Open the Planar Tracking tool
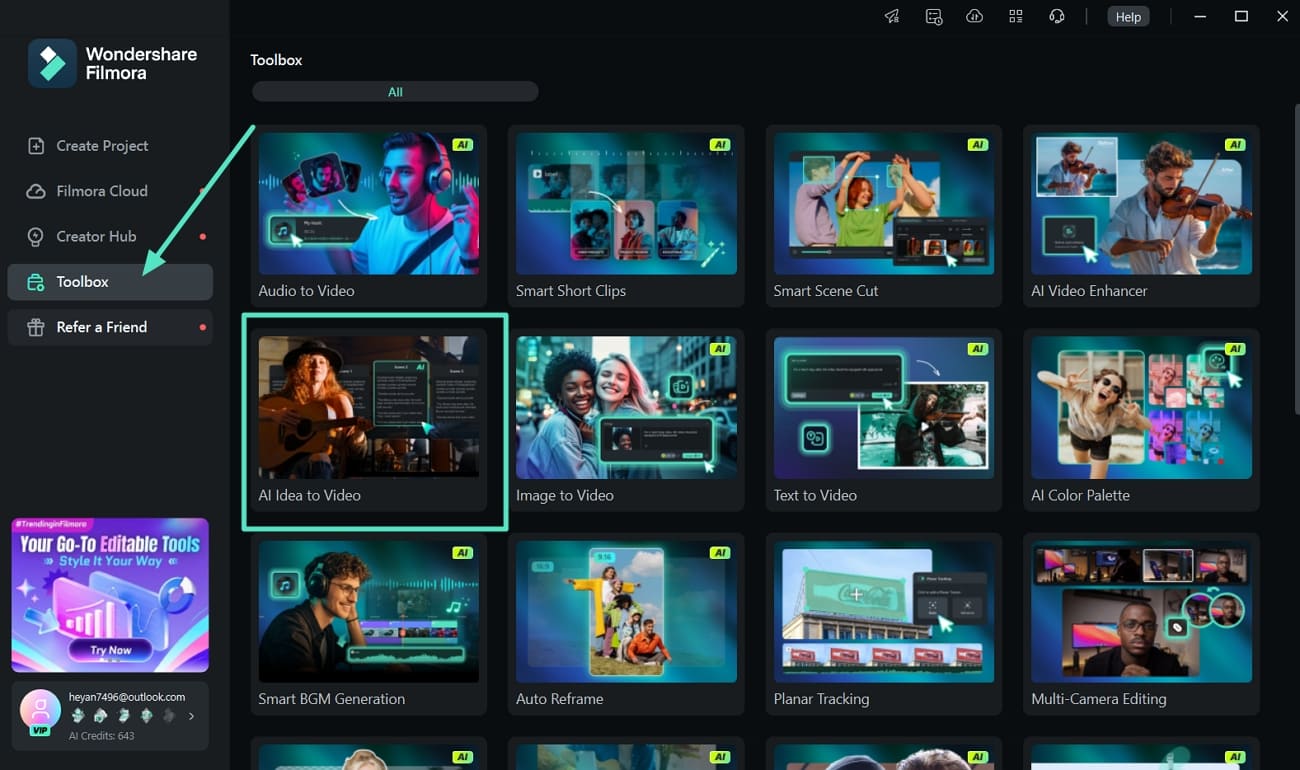The width and height of the screenshot is (1300, 770). (883, 624)
